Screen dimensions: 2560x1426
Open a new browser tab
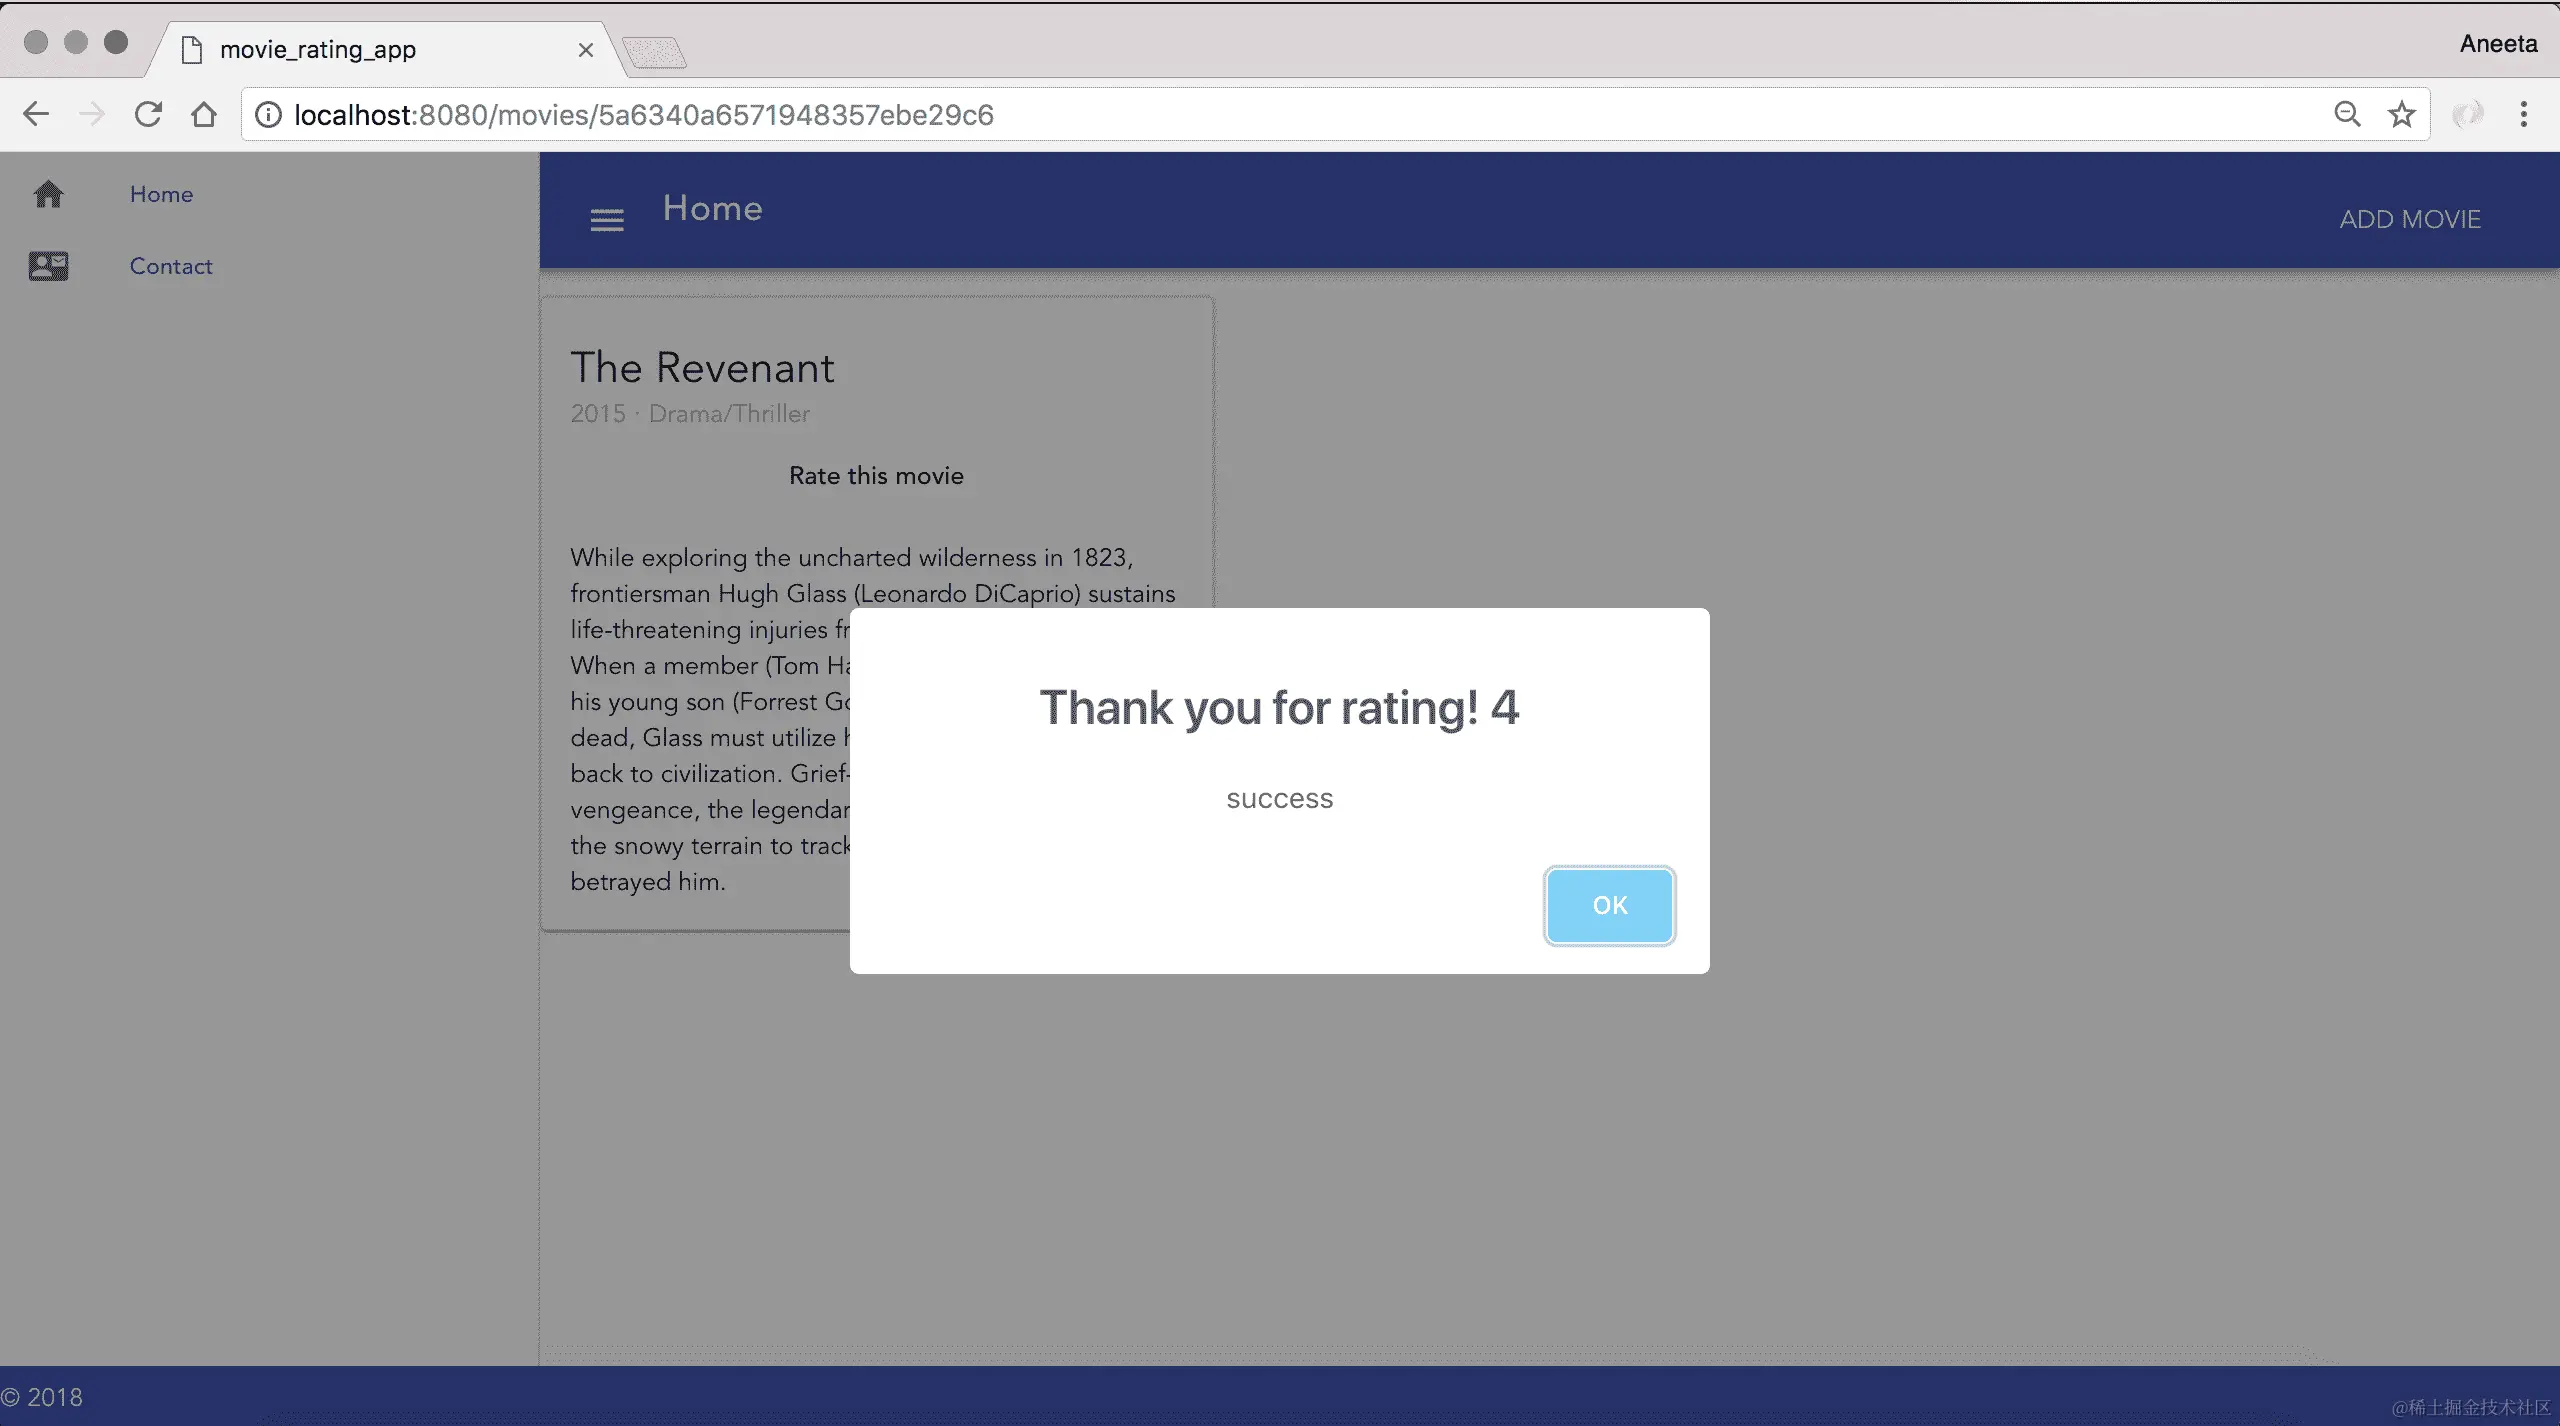[x=655, y=52]
